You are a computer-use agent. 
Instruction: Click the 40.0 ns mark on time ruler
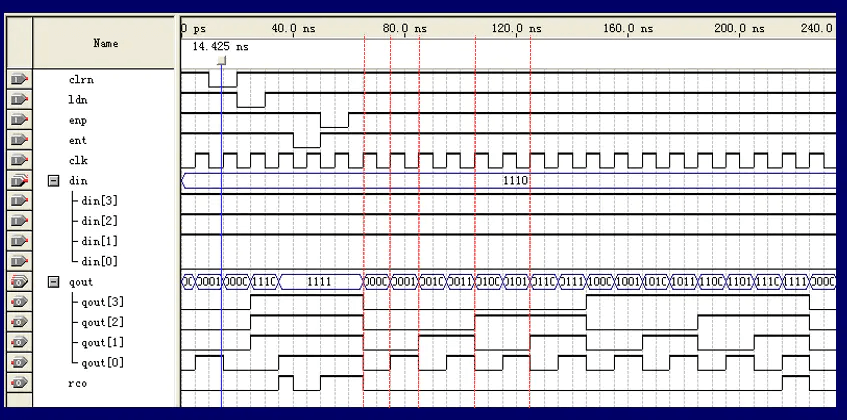pos(293,28)
